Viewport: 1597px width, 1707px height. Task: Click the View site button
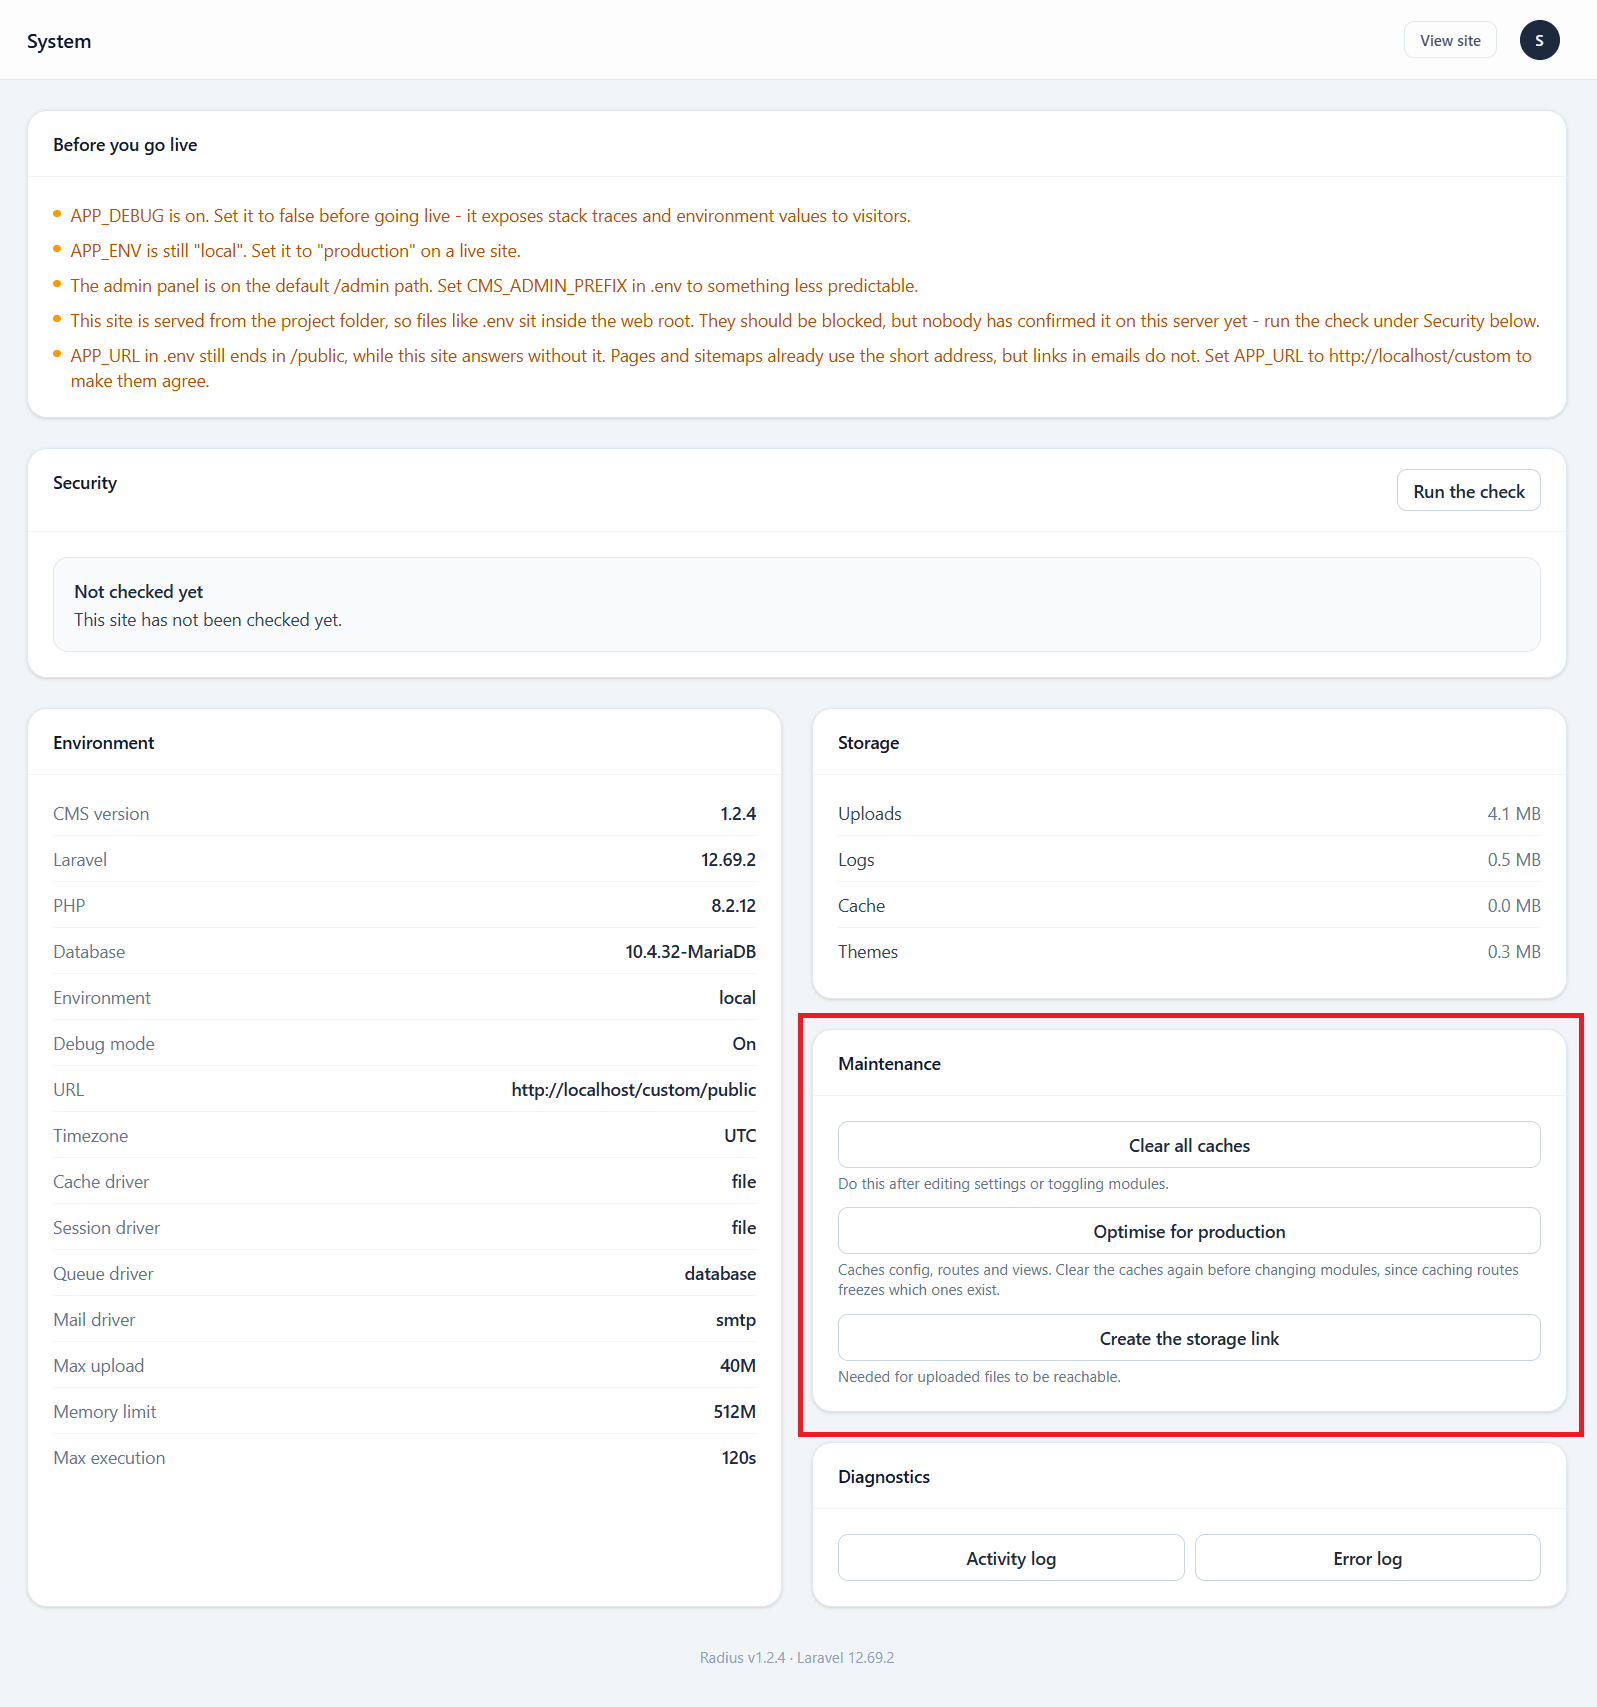click(1450, 40)
